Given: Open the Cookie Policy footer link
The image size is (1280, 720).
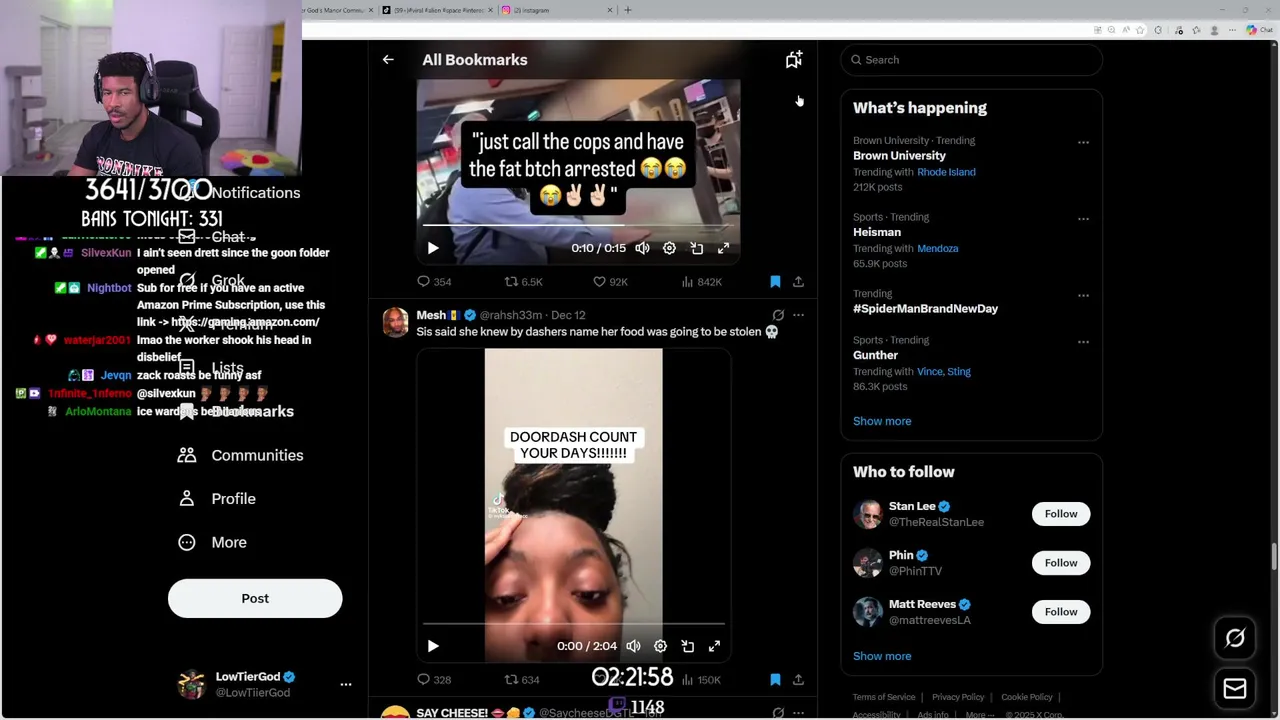Looking at the screenshot, I should (x=1027, y=697).
